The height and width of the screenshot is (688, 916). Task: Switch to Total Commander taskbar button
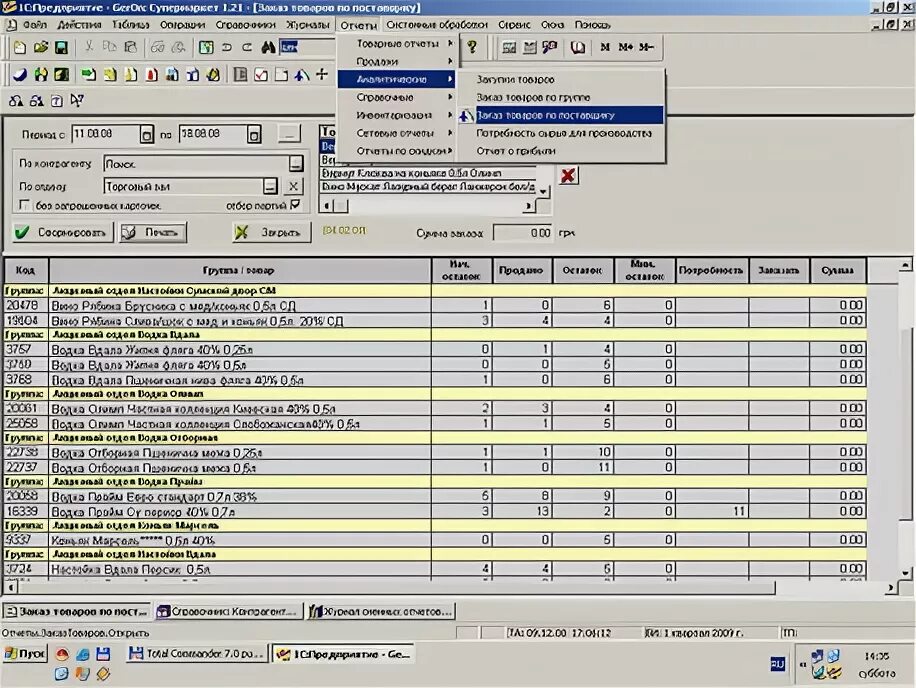coord(197,654)
